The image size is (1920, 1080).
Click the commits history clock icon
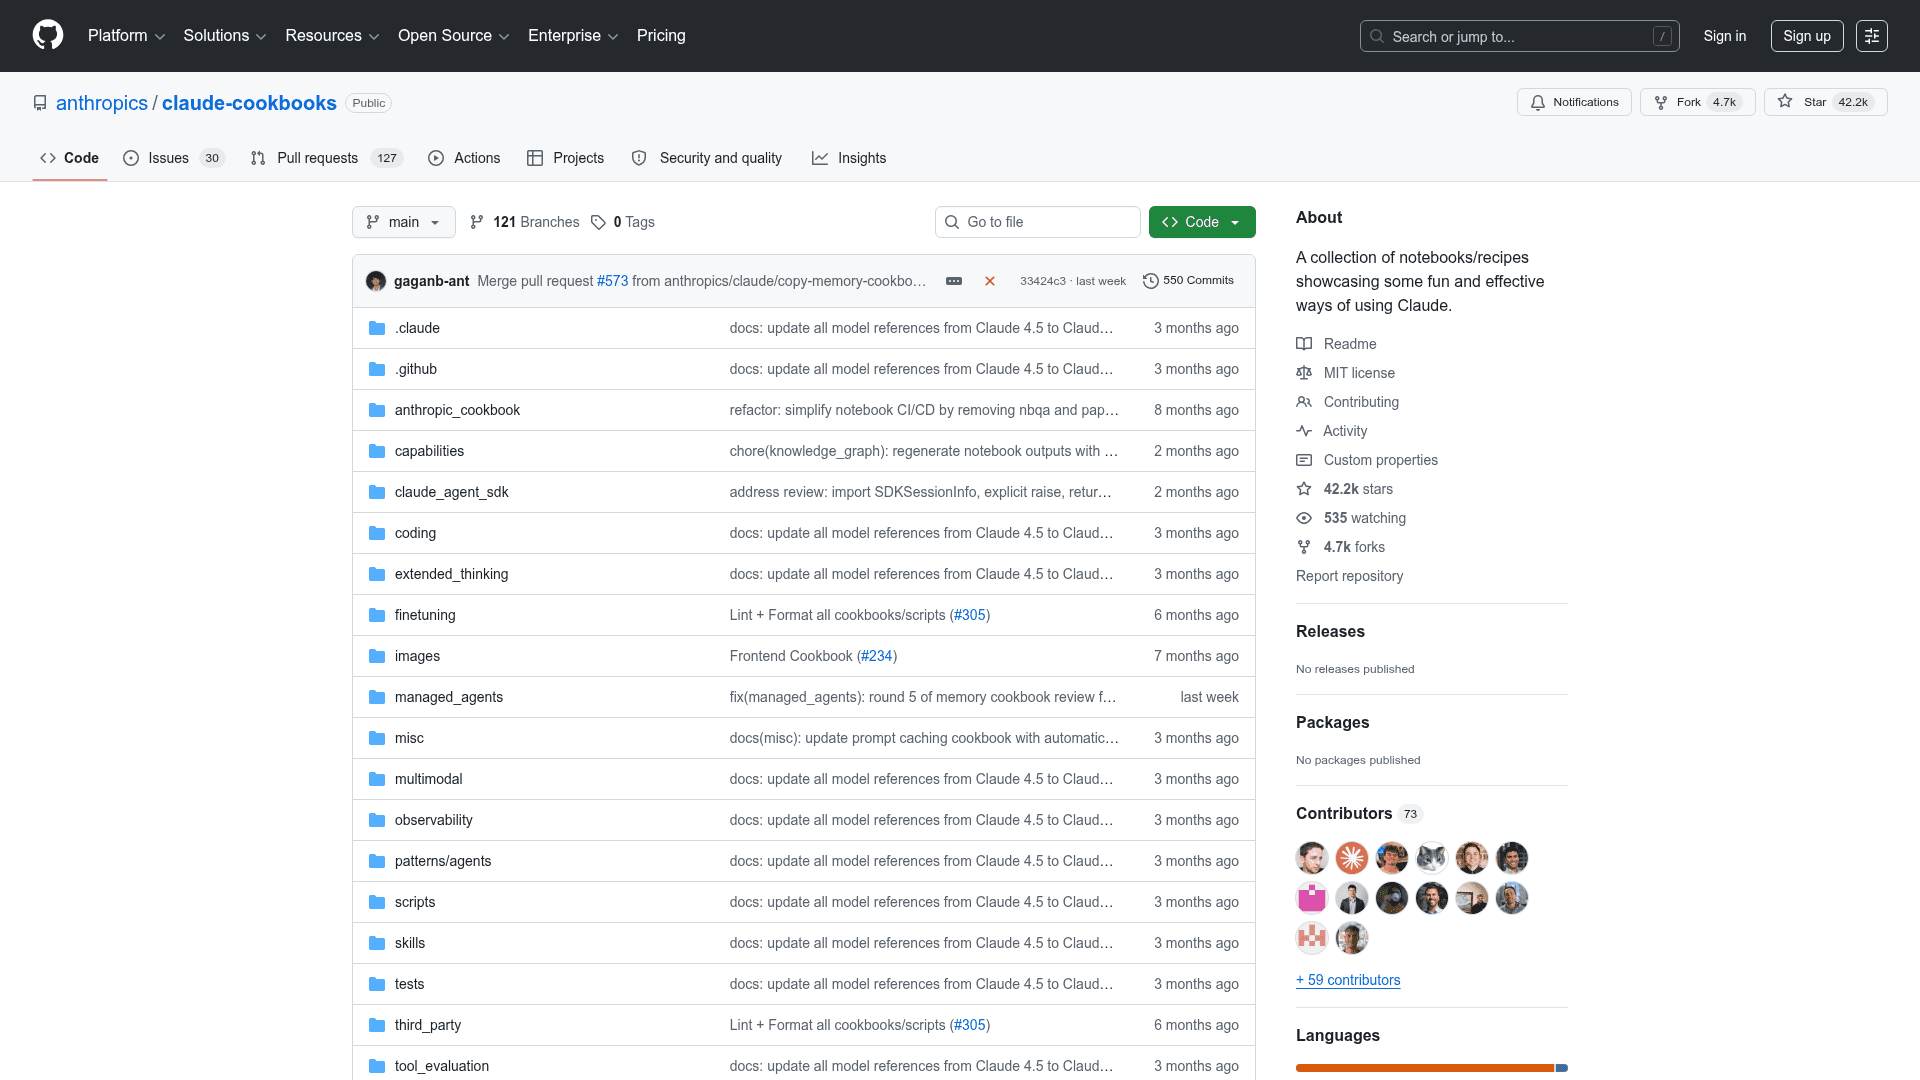1151,281
